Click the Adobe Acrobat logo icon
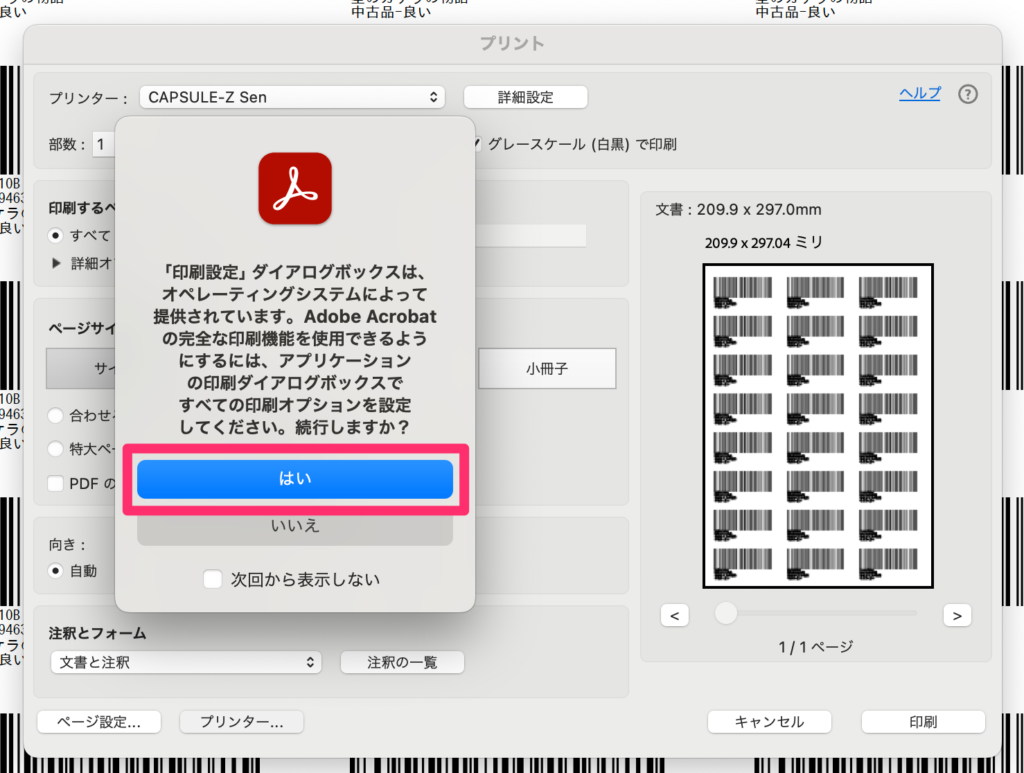1024x773 pixels. click(295, 188)
